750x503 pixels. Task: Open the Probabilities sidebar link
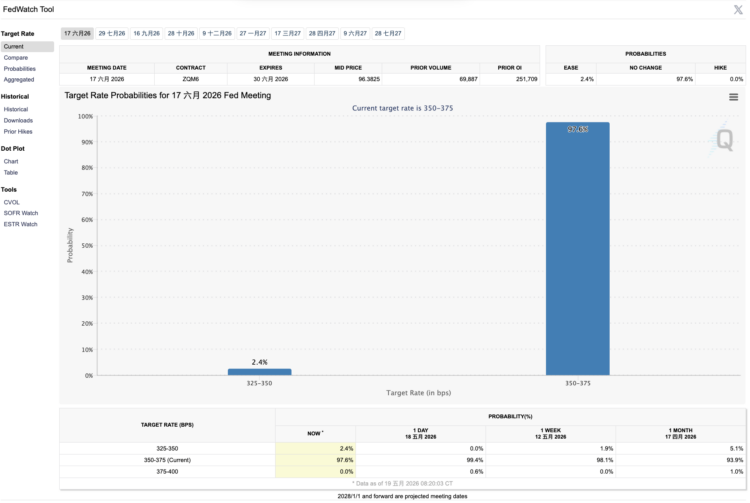pos(20,69)
